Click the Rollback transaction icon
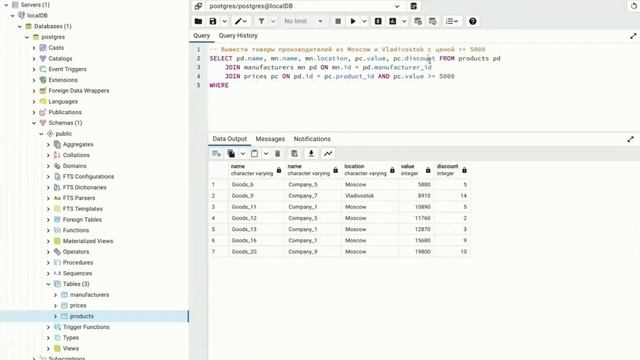This screenshot has width=640, height=360. 433,21
